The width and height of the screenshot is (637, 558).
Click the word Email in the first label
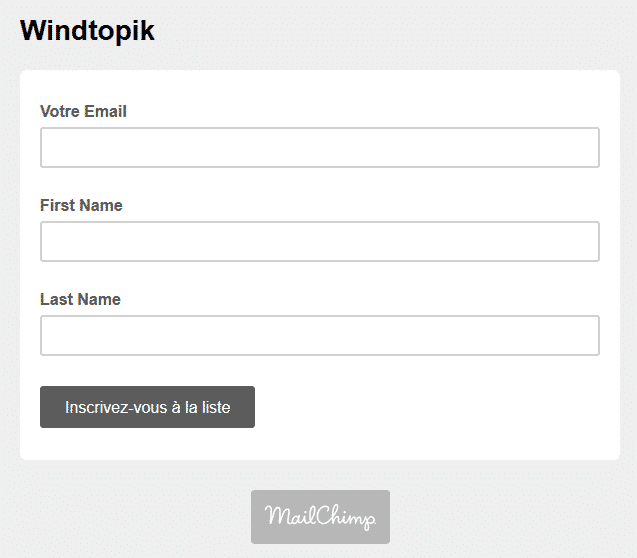(x=105, y=111)
